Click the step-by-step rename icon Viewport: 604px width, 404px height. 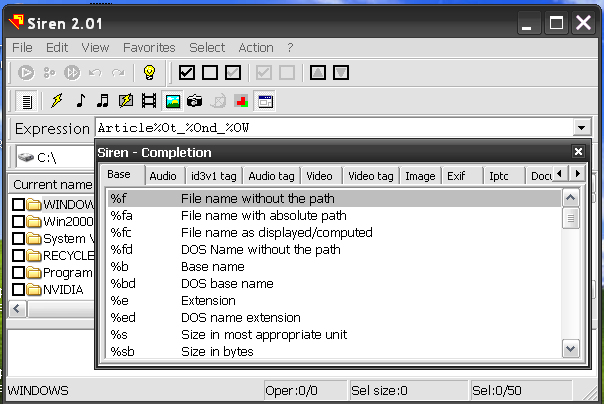click(x=49, y=72)
